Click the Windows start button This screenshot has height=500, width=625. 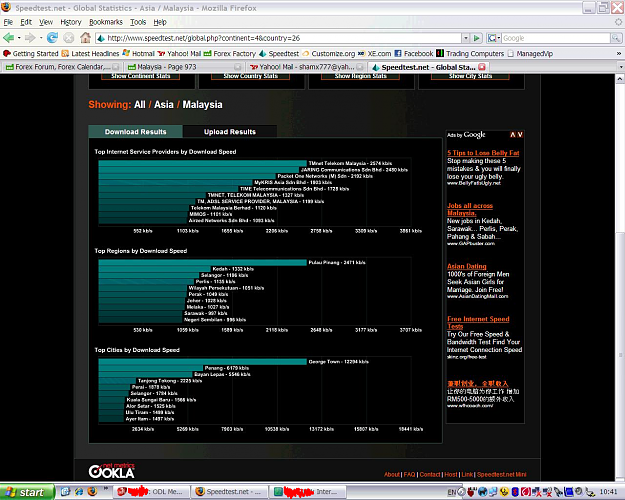27,492
